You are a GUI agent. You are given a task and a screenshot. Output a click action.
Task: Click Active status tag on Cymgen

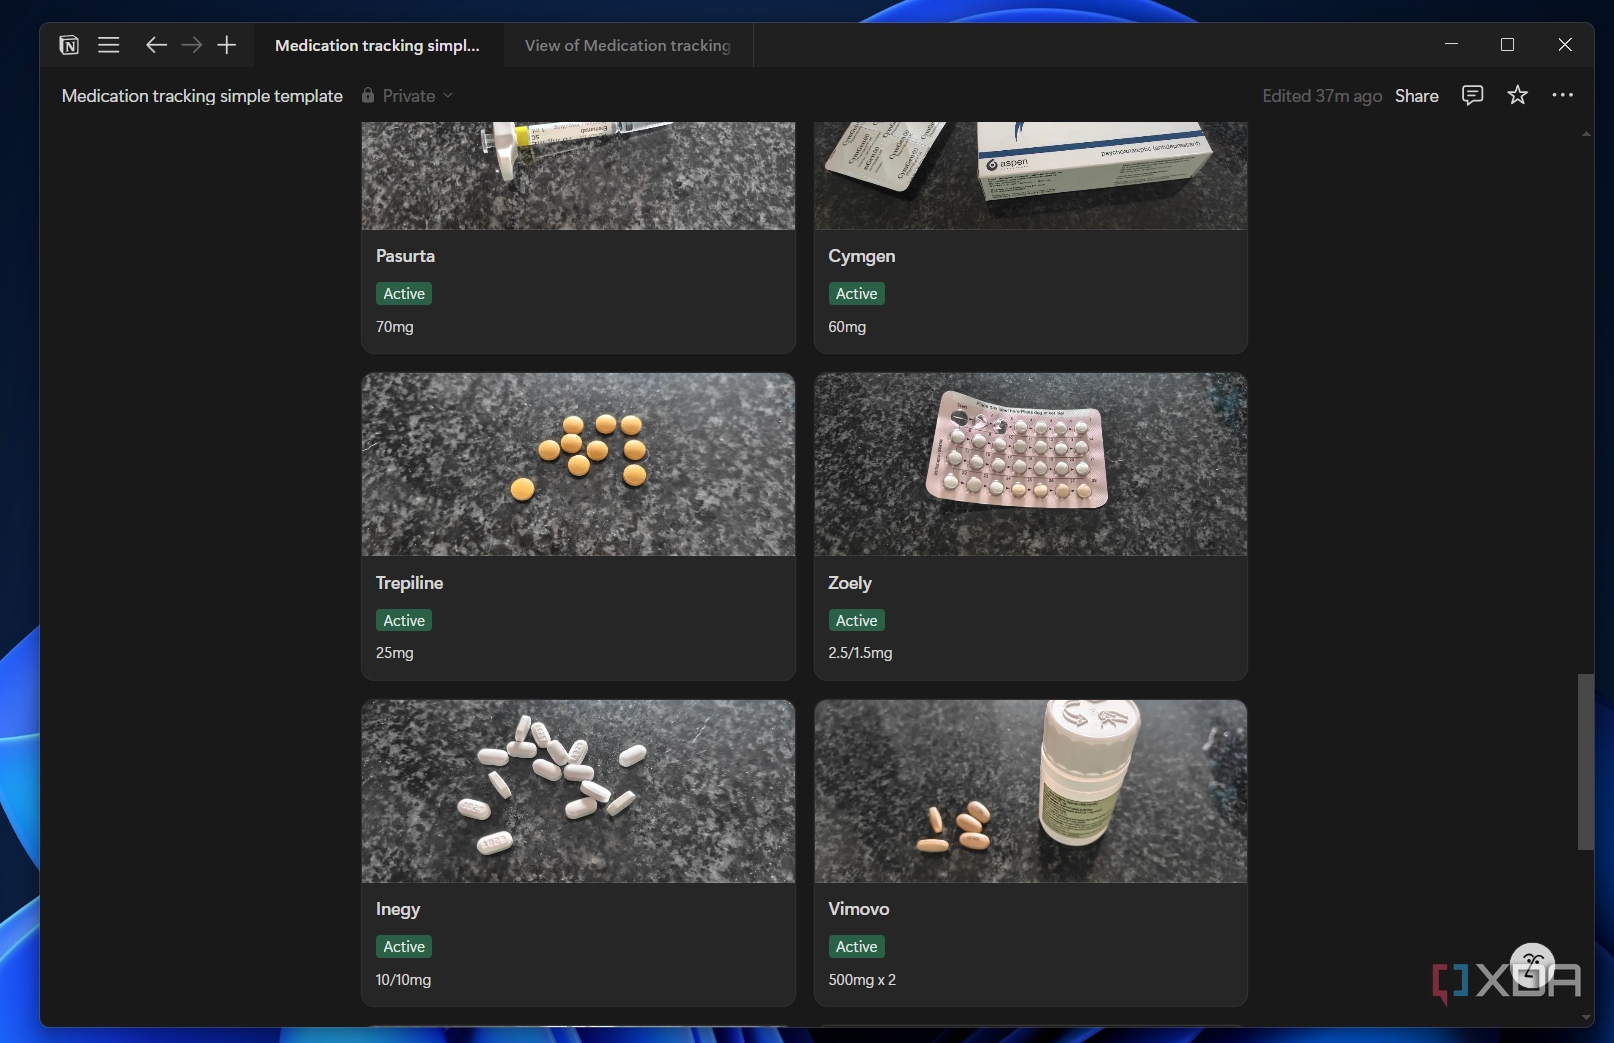click(856, 294)
